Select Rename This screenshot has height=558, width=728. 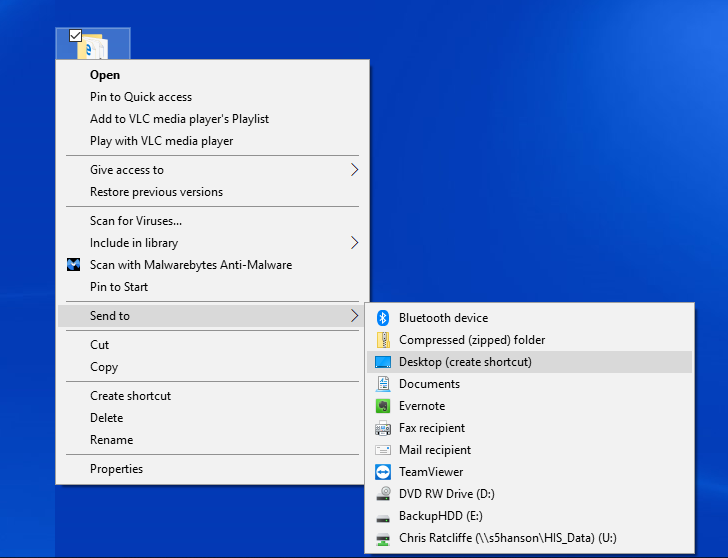[x=213, y=440]
